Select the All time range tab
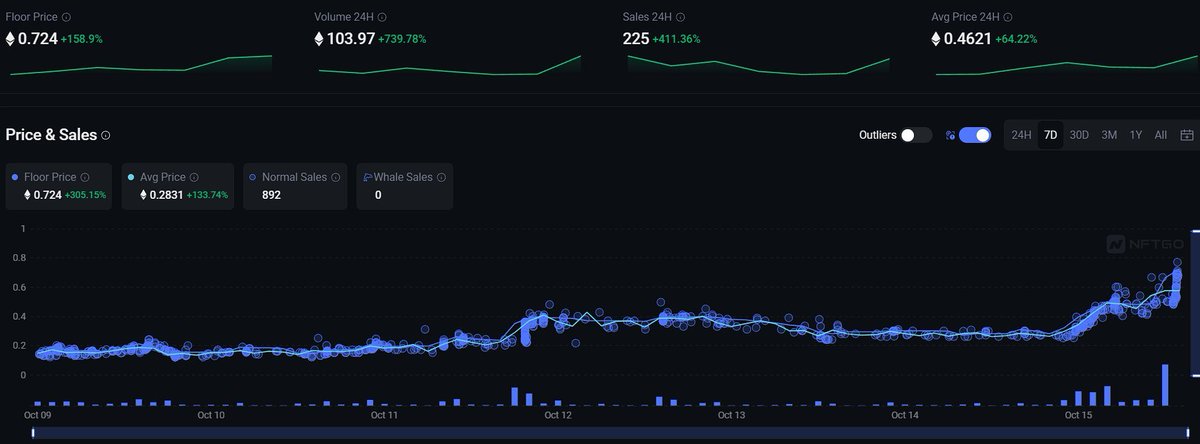This screenshot has height=444, width=1200. click(1161, 135)
